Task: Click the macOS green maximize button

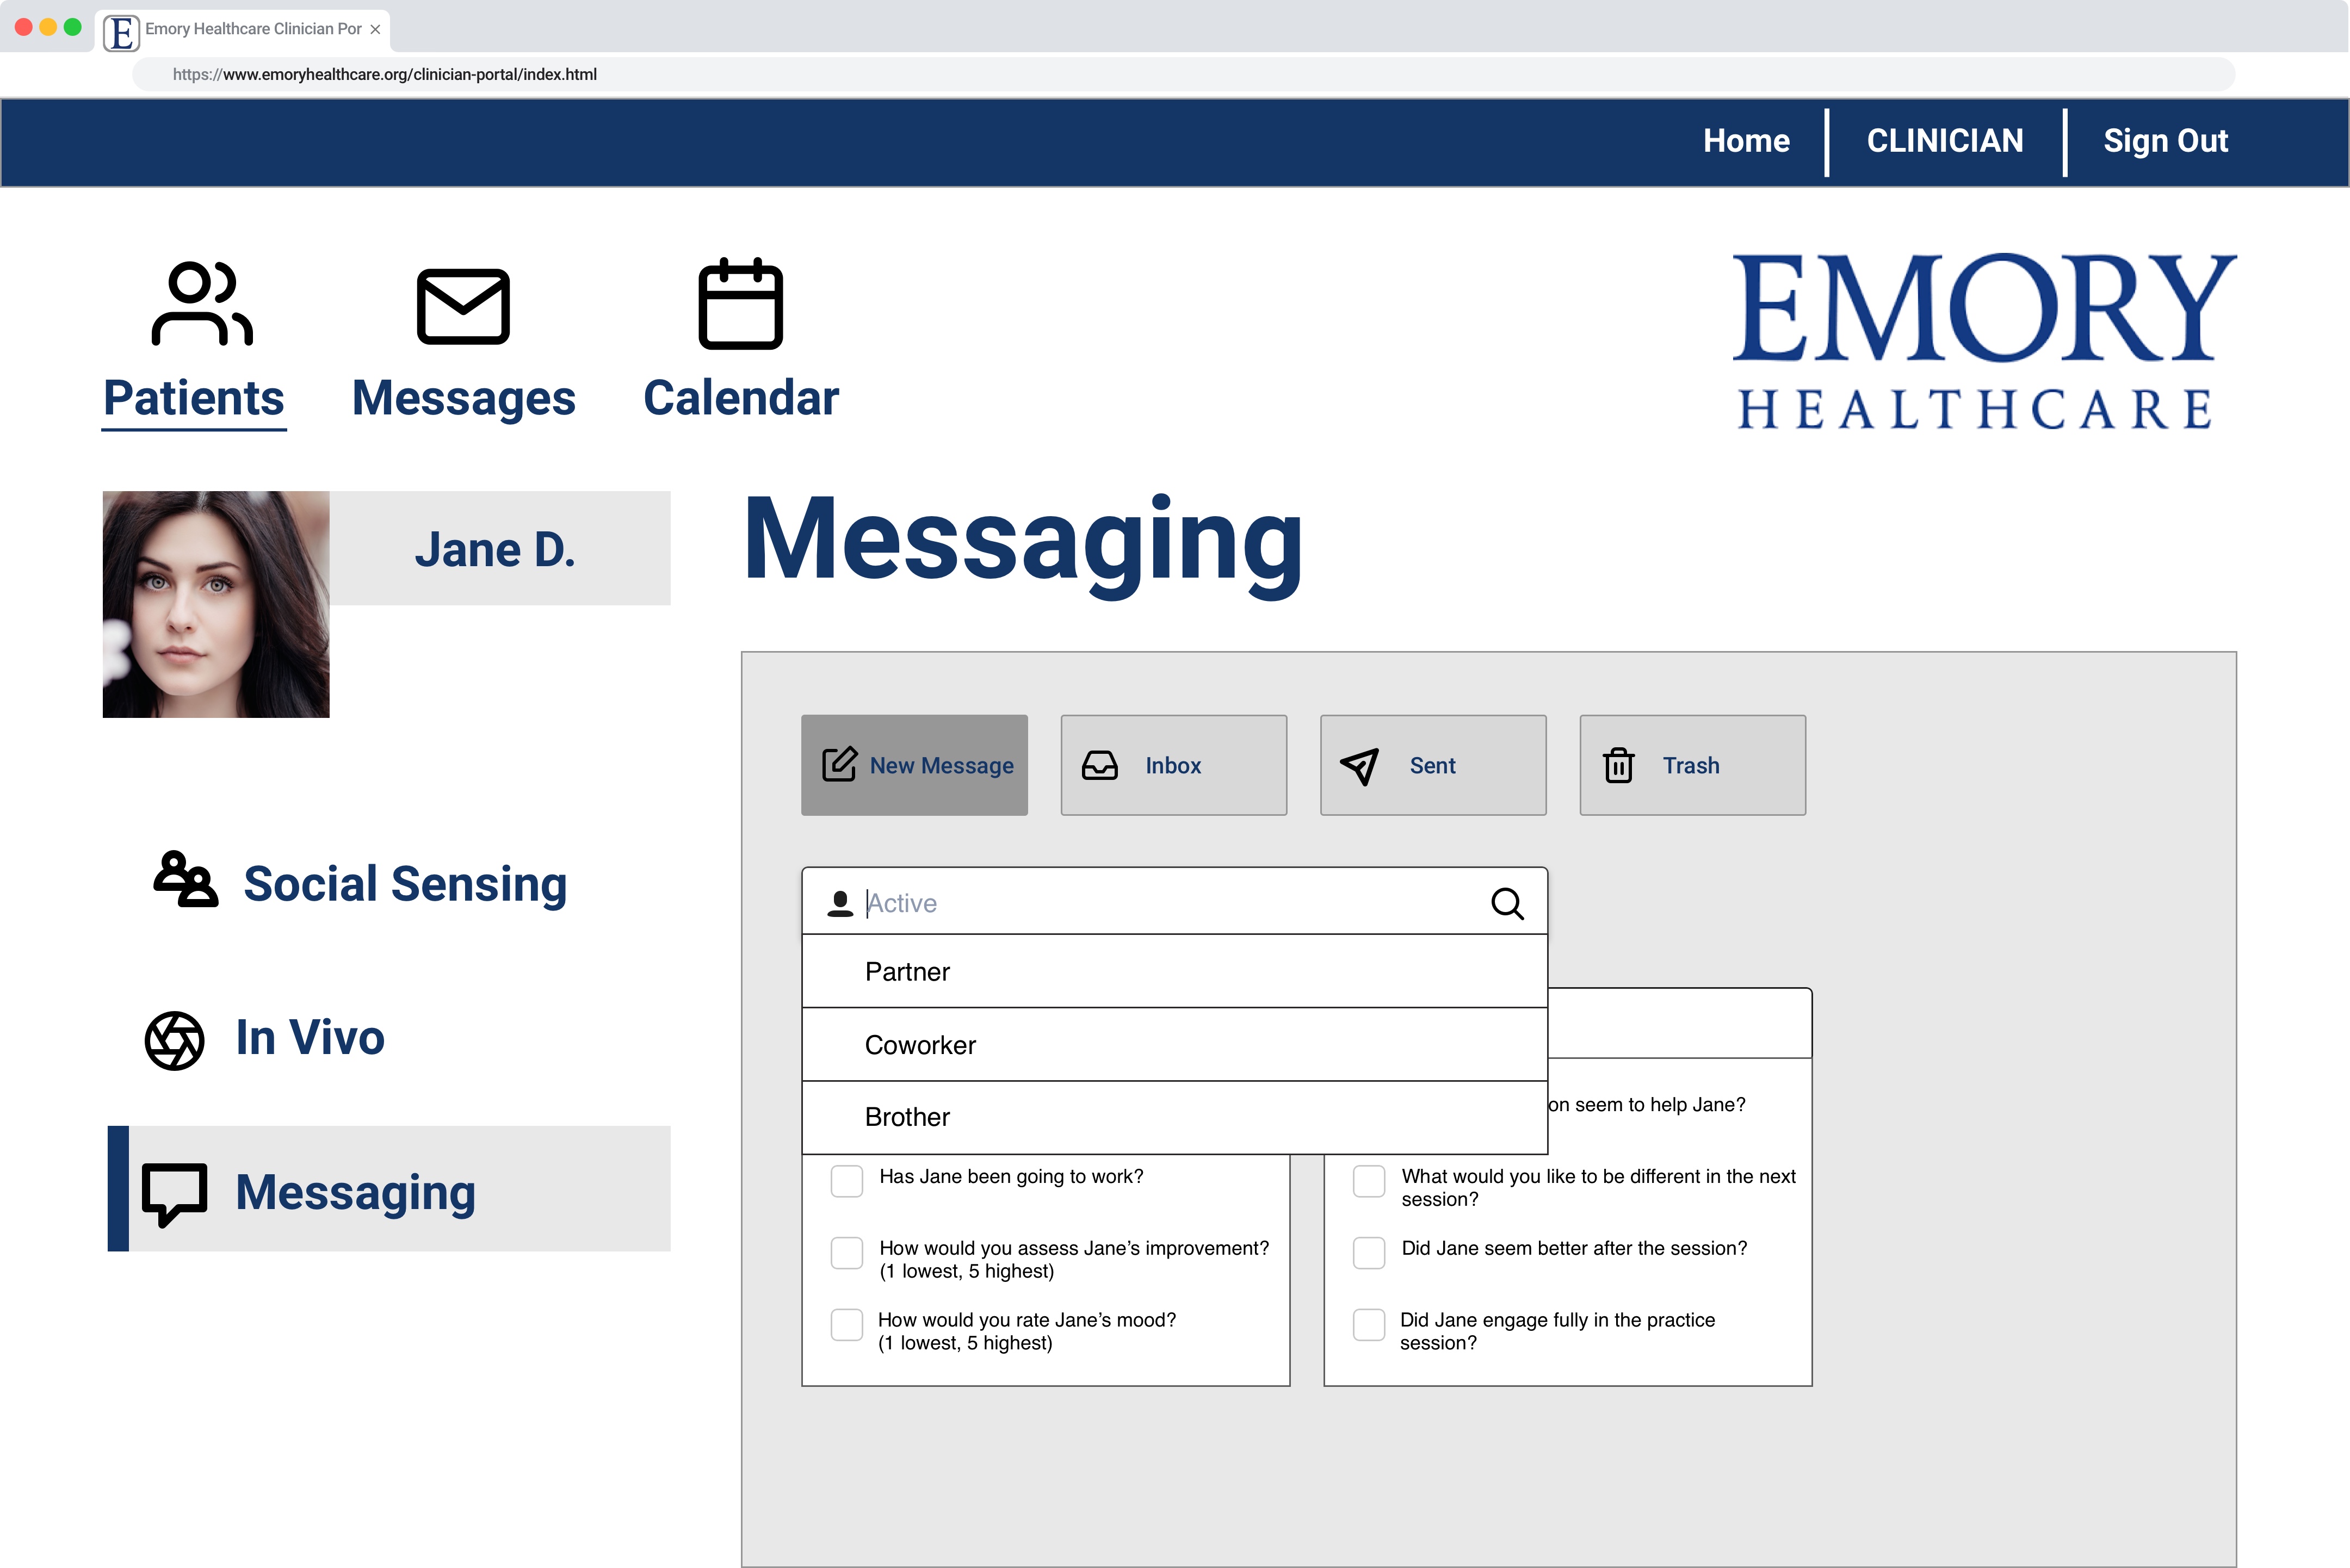Action: pos(73,27)
